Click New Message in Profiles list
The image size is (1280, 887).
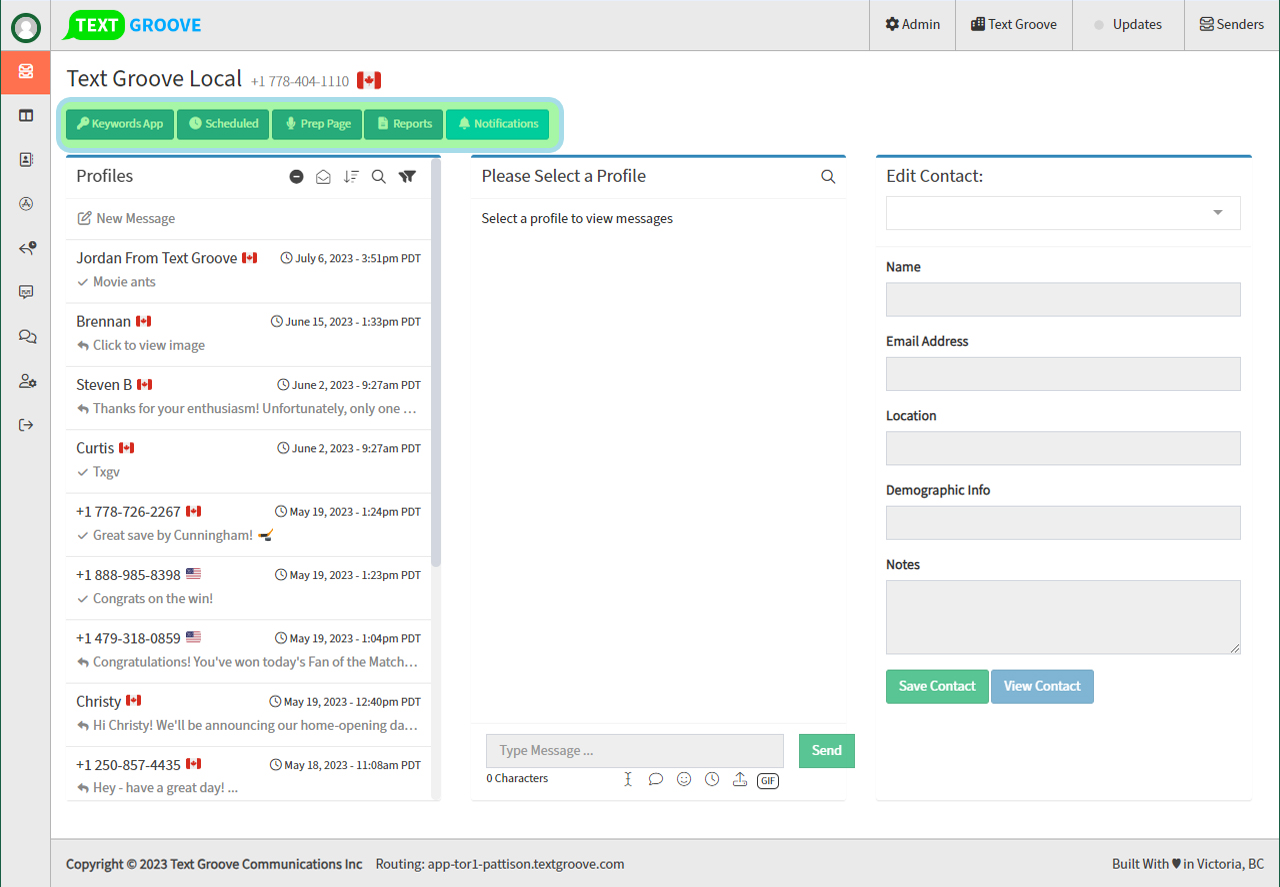(x=126, y=219)
